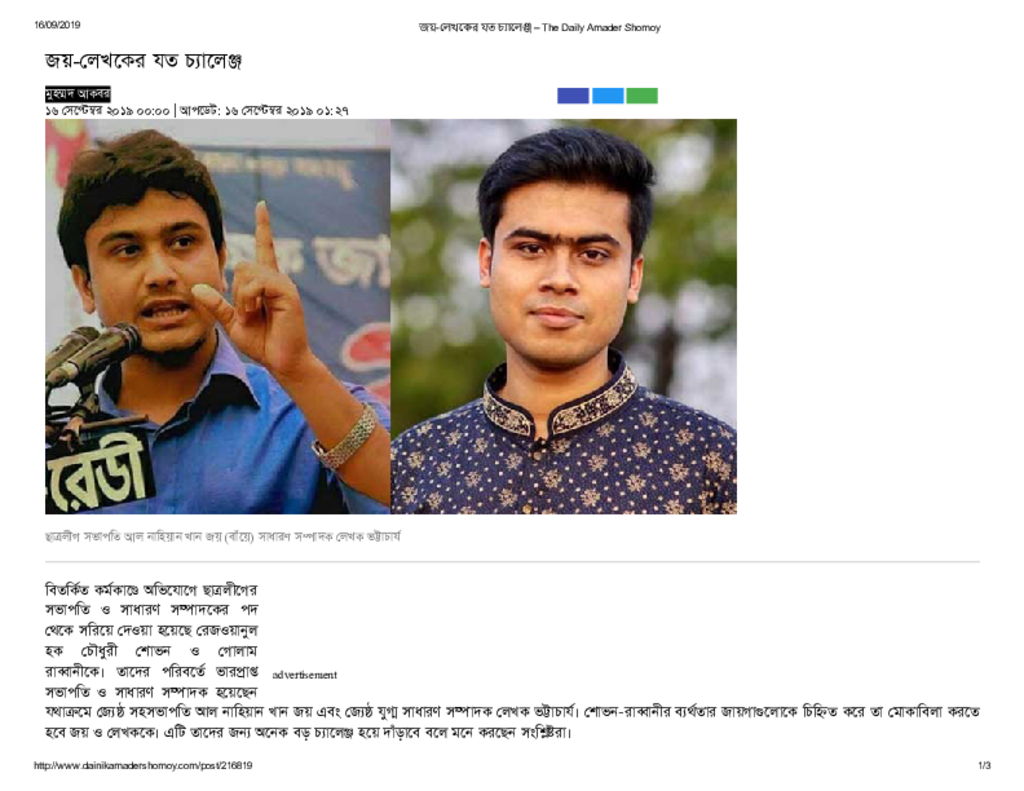The height and width of the screenshot is (791, 1024).
Task: Click the Daily Amader Shomoy page title header
Action: pos(539,27)
